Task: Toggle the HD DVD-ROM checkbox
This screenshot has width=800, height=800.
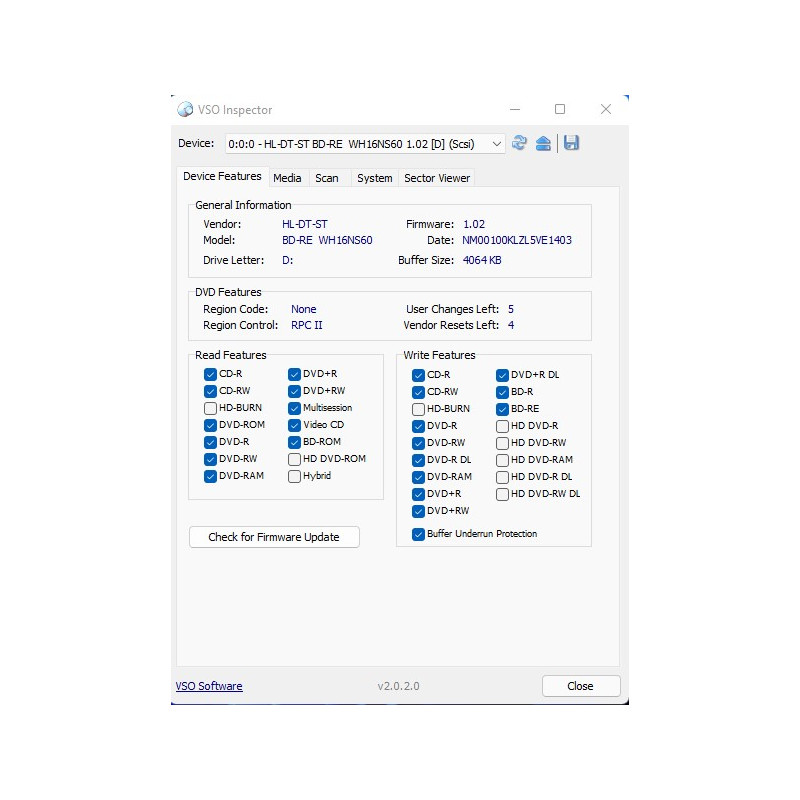Action: point(294,459)
